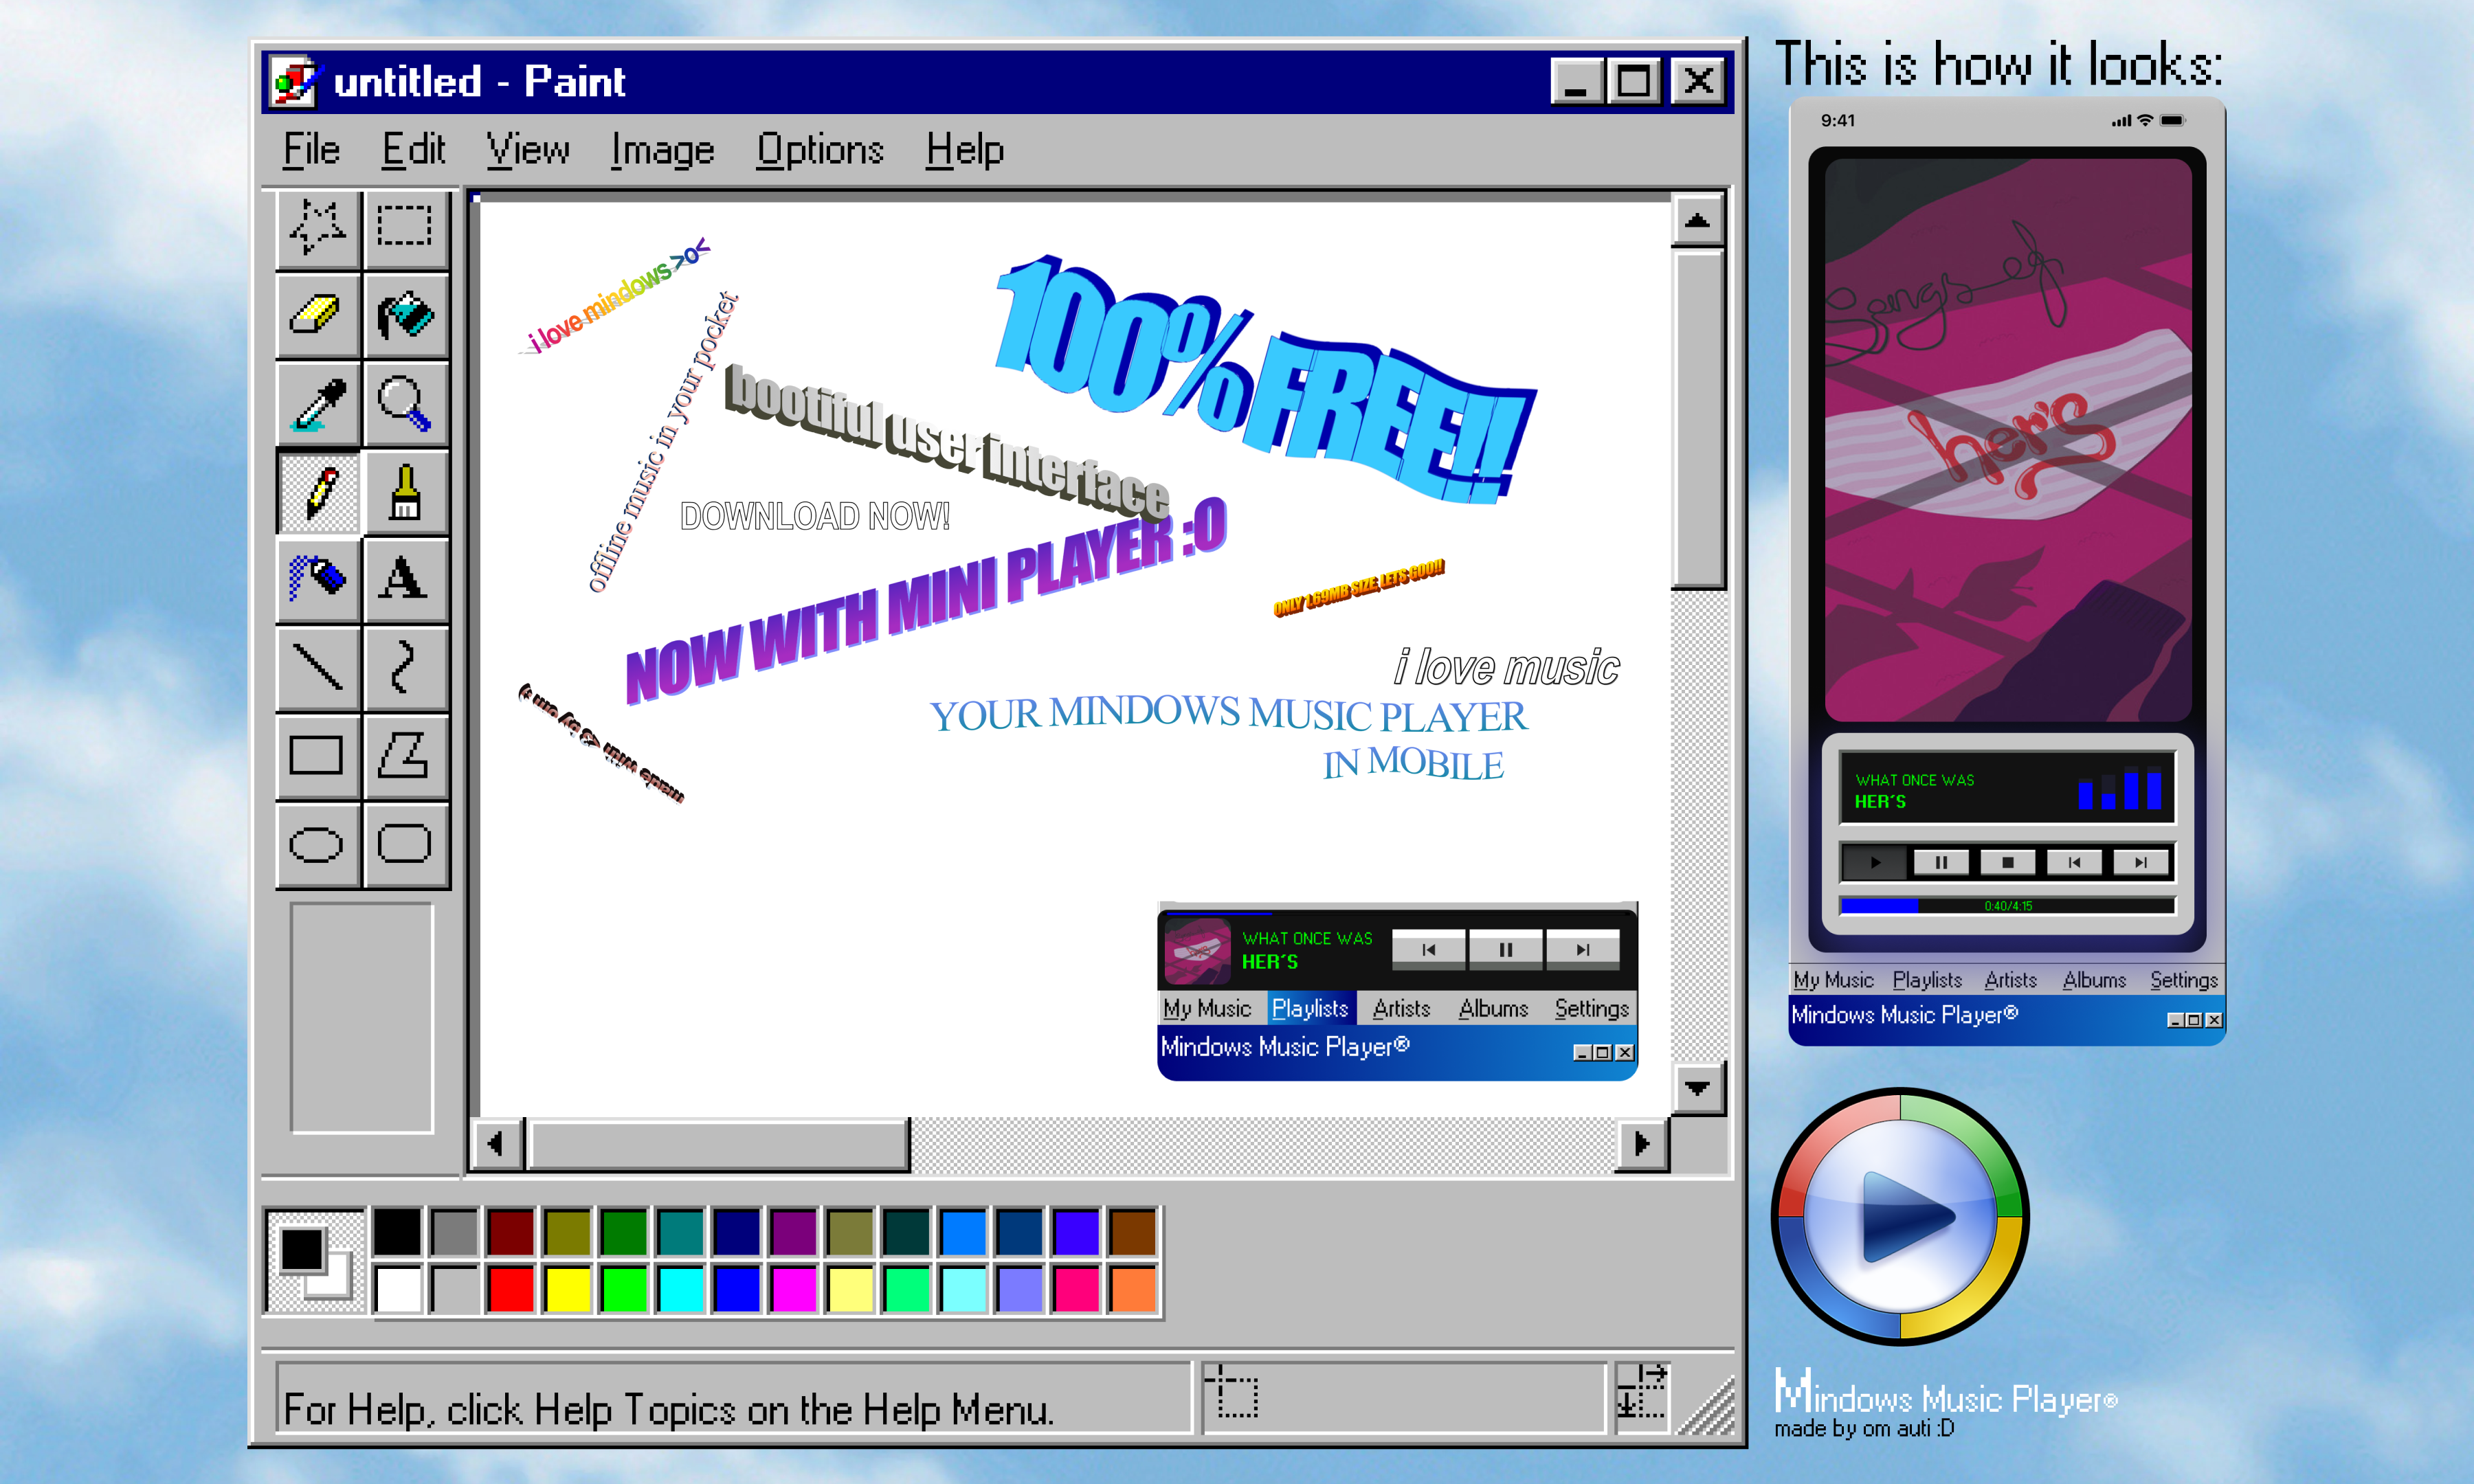Choose the Curve tool
The width and height of the screenshot is (2474, 1484).
click(x=405, y=668)
